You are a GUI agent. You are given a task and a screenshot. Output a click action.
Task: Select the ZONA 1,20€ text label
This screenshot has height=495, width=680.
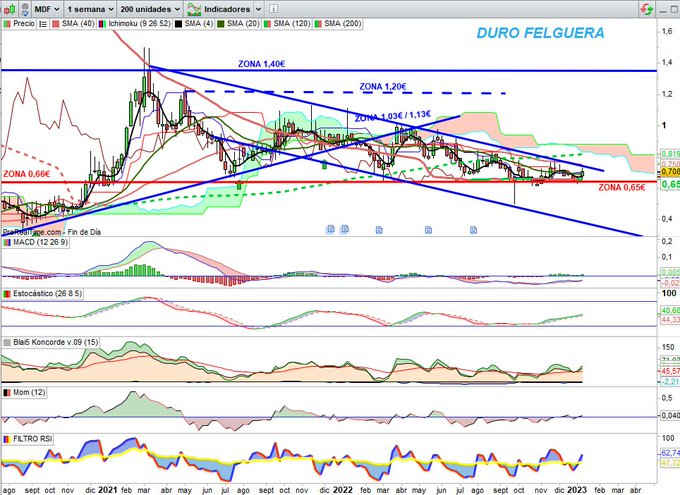coord(383,87)
